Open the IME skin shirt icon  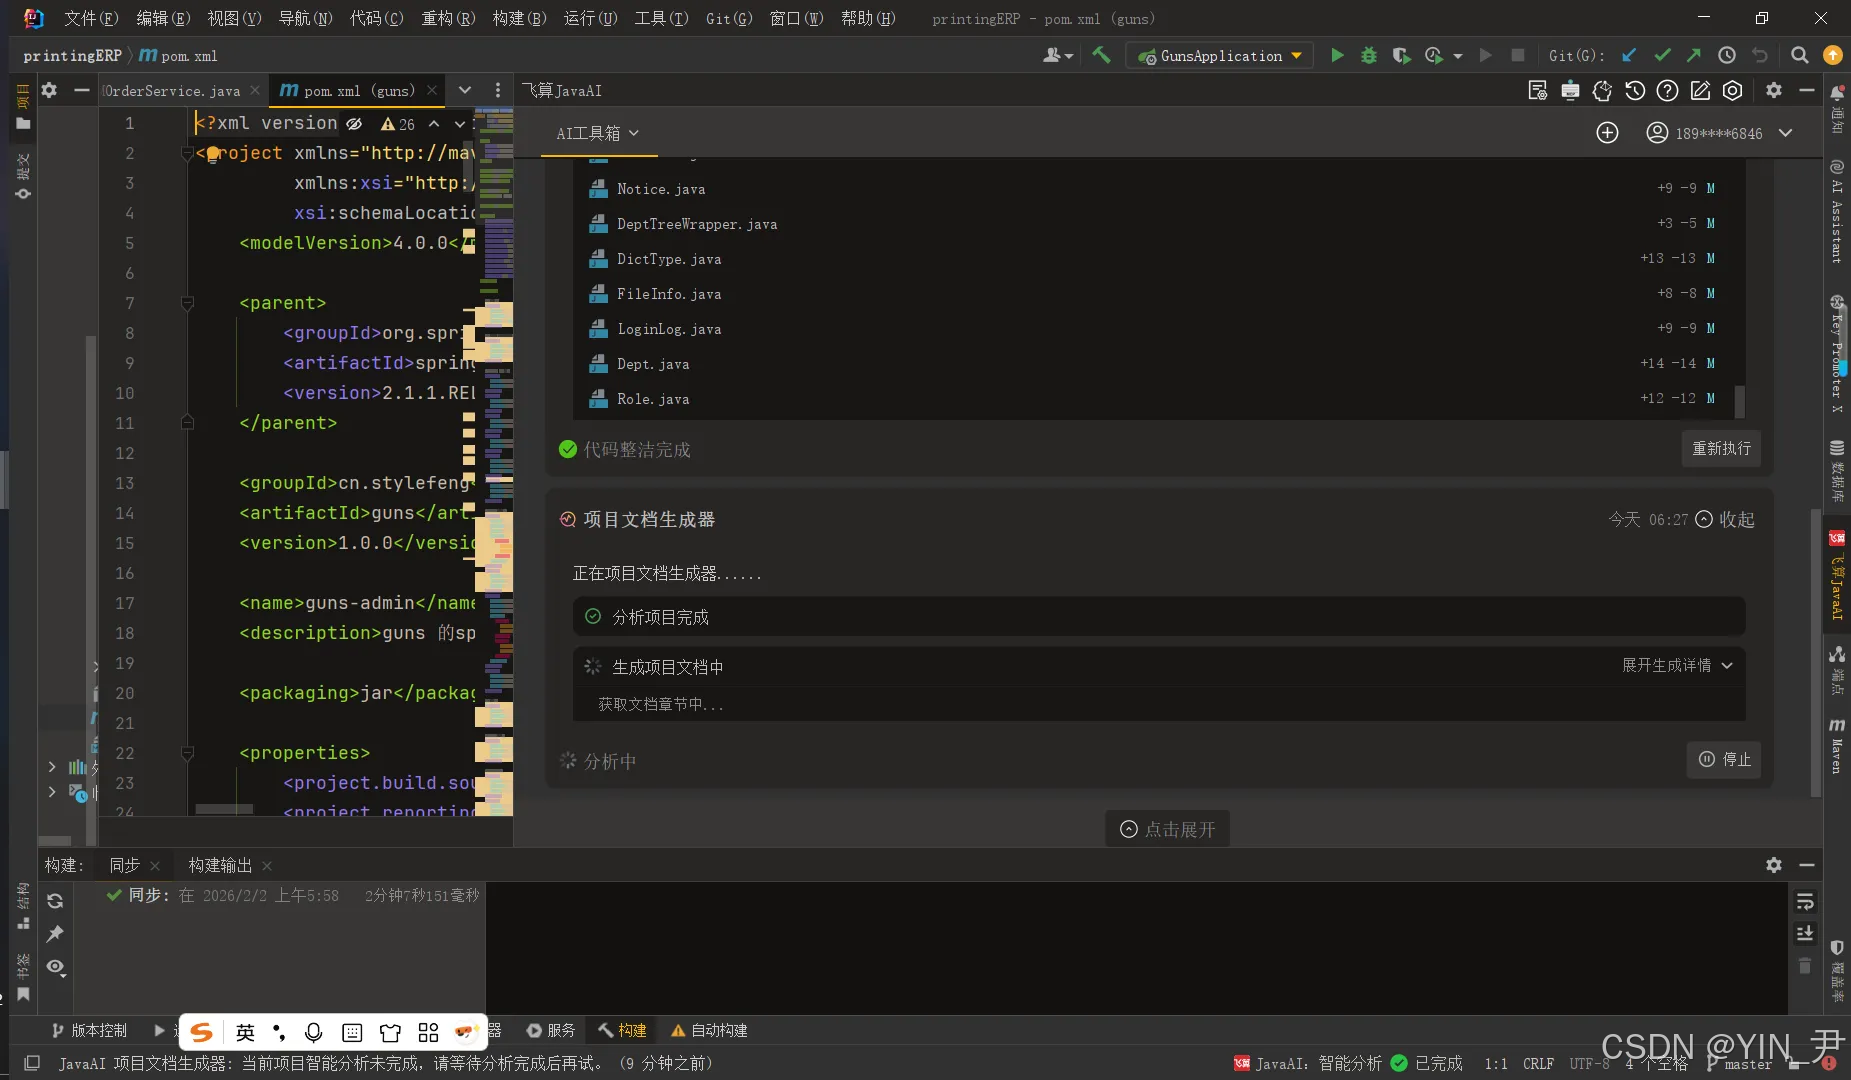pos(390,1032)
